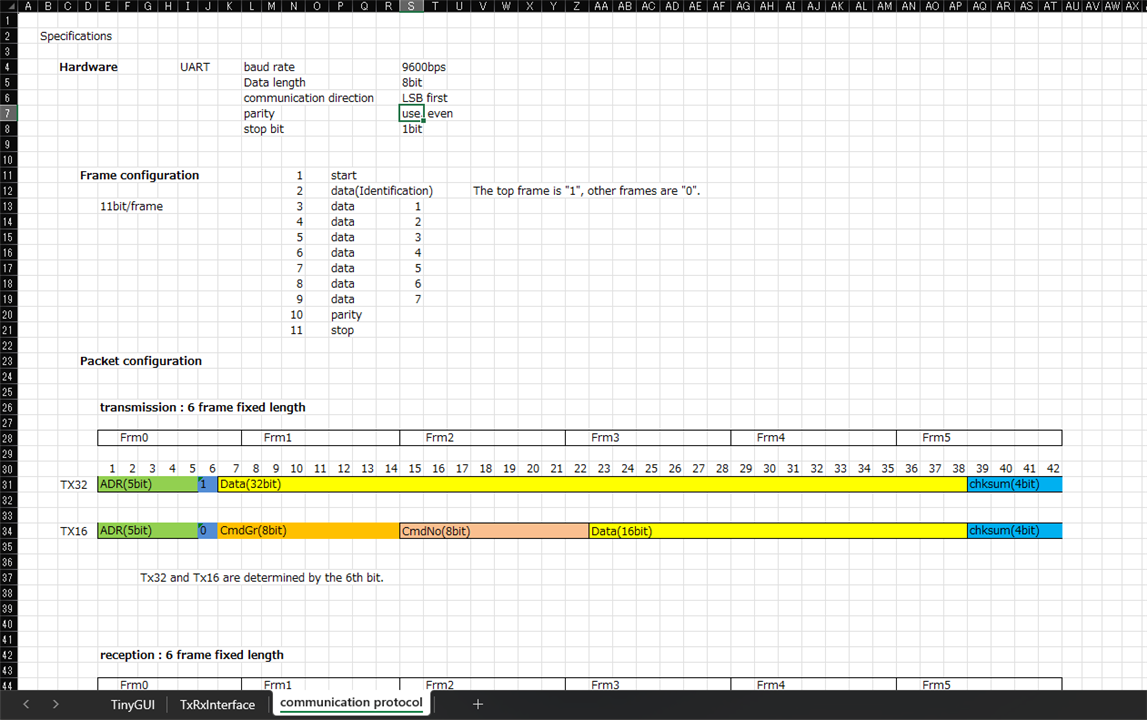Switch to the TxRxInterface sheet tab

tap(217, 704)
